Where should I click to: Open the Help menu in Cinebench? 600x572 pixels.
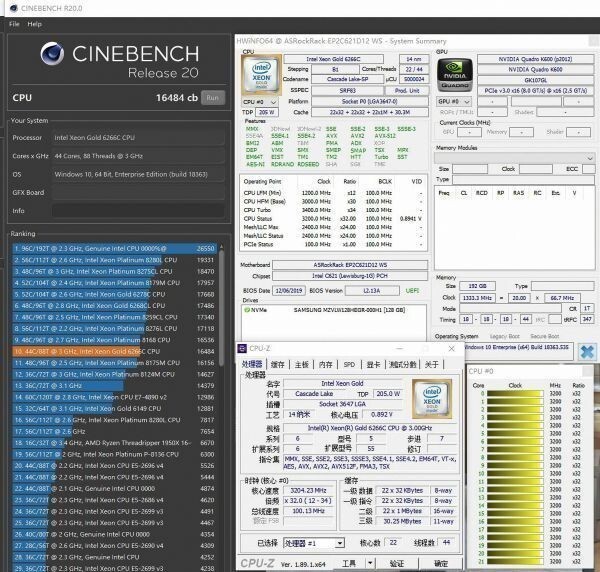[34, 24]
